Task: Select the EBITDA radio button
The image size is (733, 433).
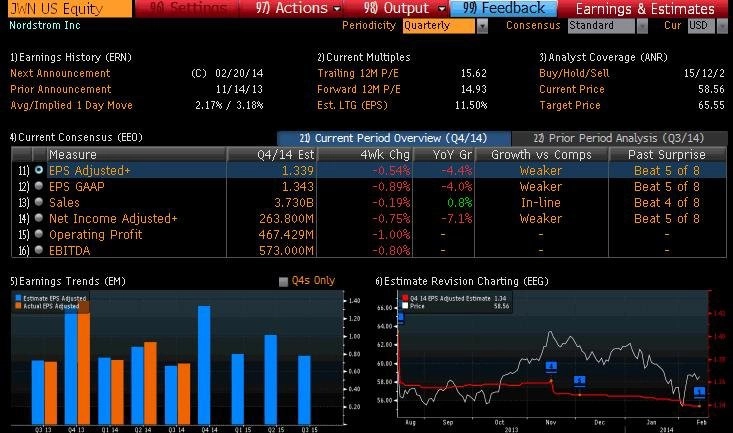Action: tap(39, 250)
